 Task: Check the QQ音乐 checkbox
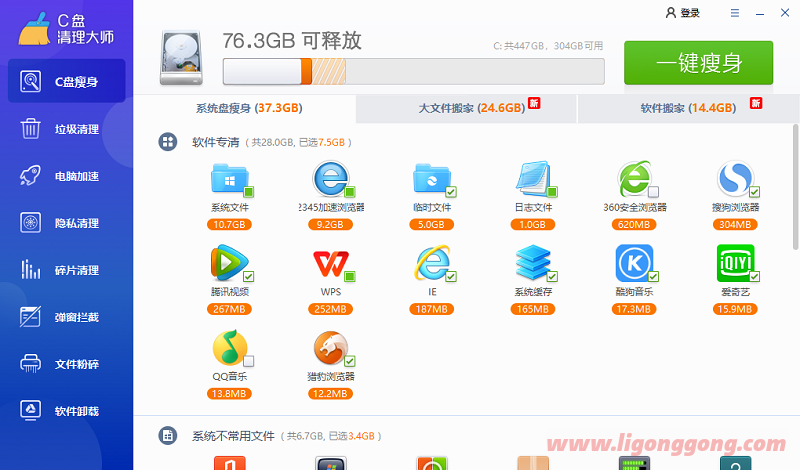point(248,361)
